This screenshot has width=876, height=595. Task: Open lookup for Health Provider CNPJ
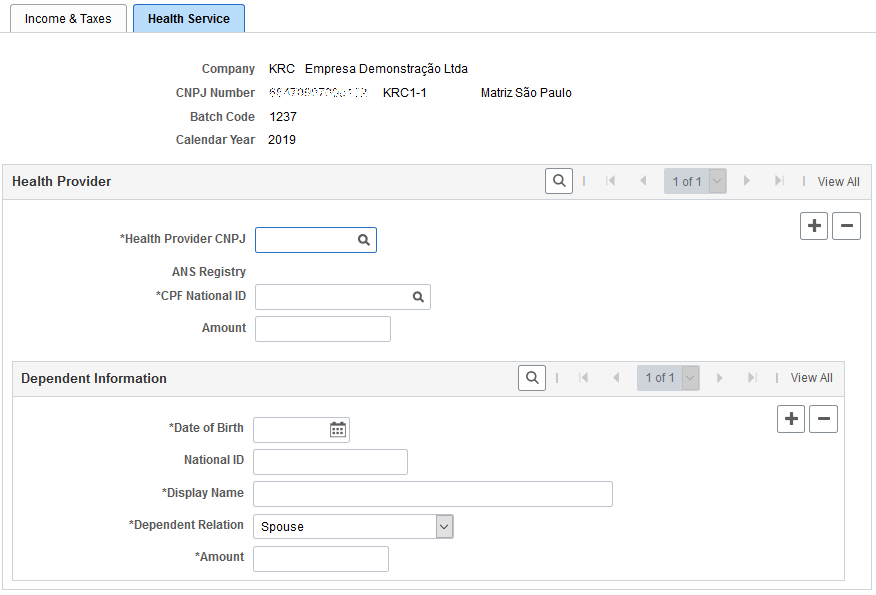click(364, 240)
